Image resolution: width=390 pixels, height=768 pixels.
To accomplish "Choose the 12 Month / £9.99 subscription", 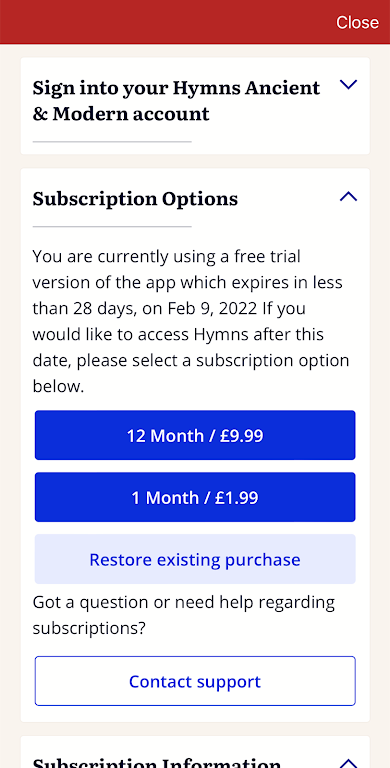I will 195,435.
